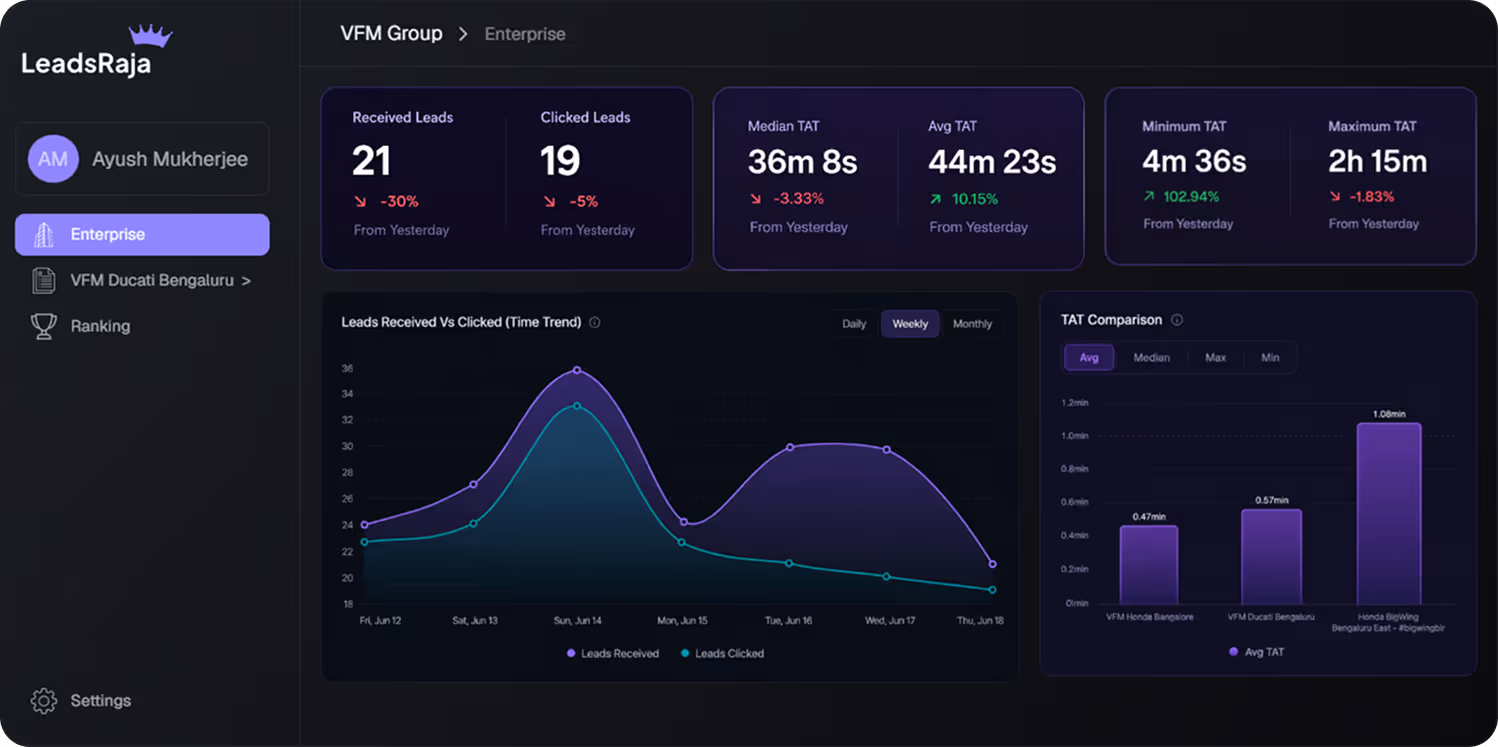Click the VFM Honda Bangalore bar
Viewport: 1498px width, 747px height.
click(1149, 564)
